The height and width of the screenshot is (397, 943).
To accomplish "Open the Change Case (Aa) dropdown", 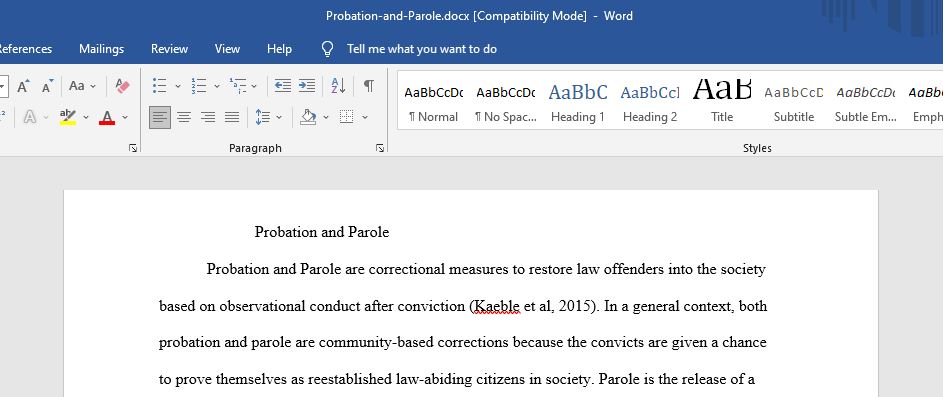I will pyautogui.click(x=82, y=86).
